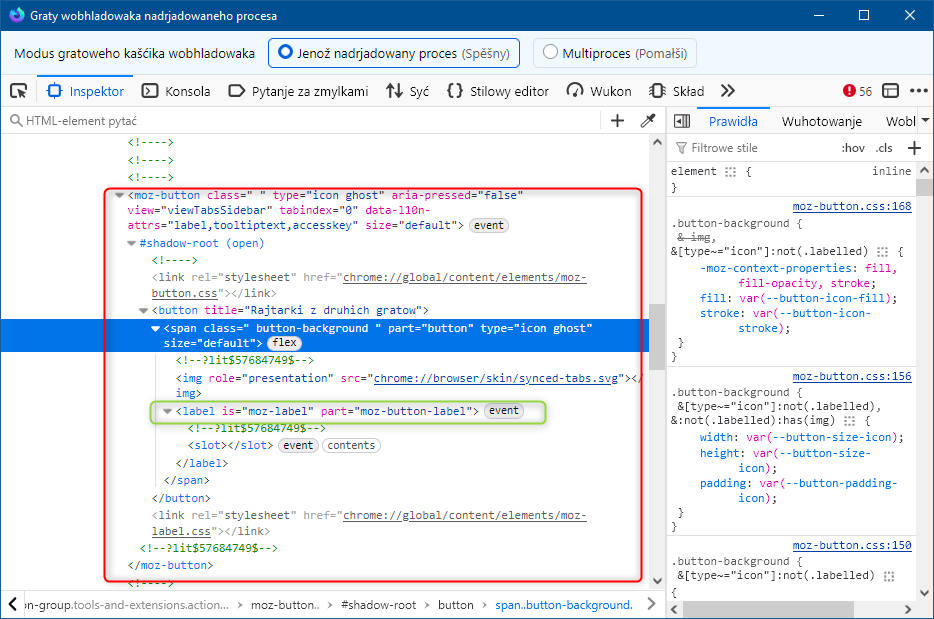The height and width of the screenshot is (619, 934).
Task: Toggle the three-pane inspector sidebar icon
Action: pos(682,121)
